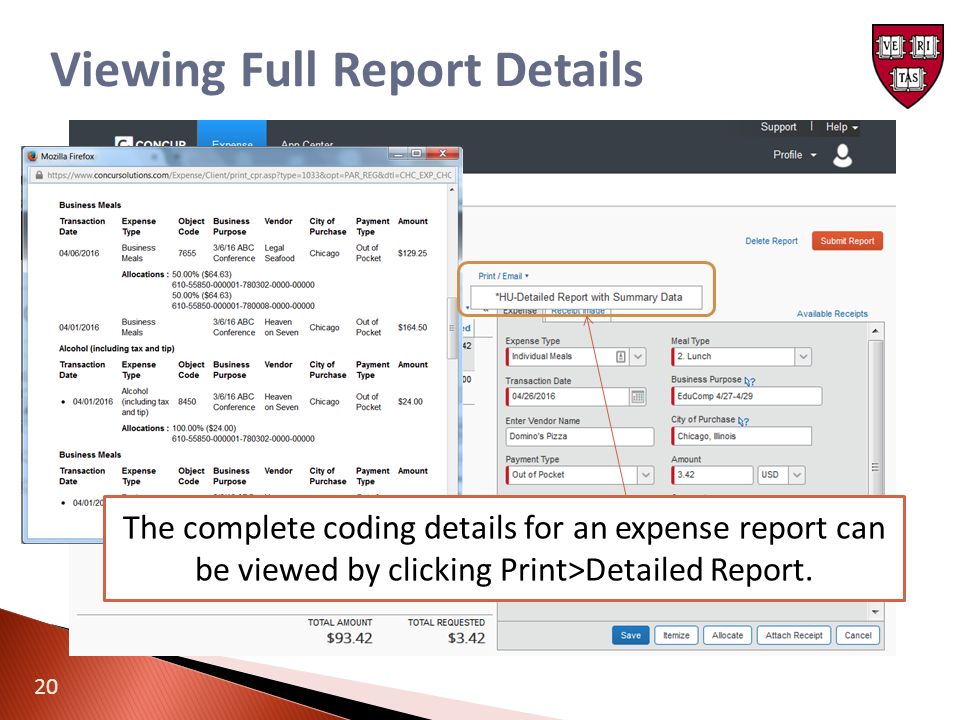The height and width of the screenshot is (720, 960).
Task: Click the Receipt Image tab
Action: pyautogui.click(x=577, y=311)
